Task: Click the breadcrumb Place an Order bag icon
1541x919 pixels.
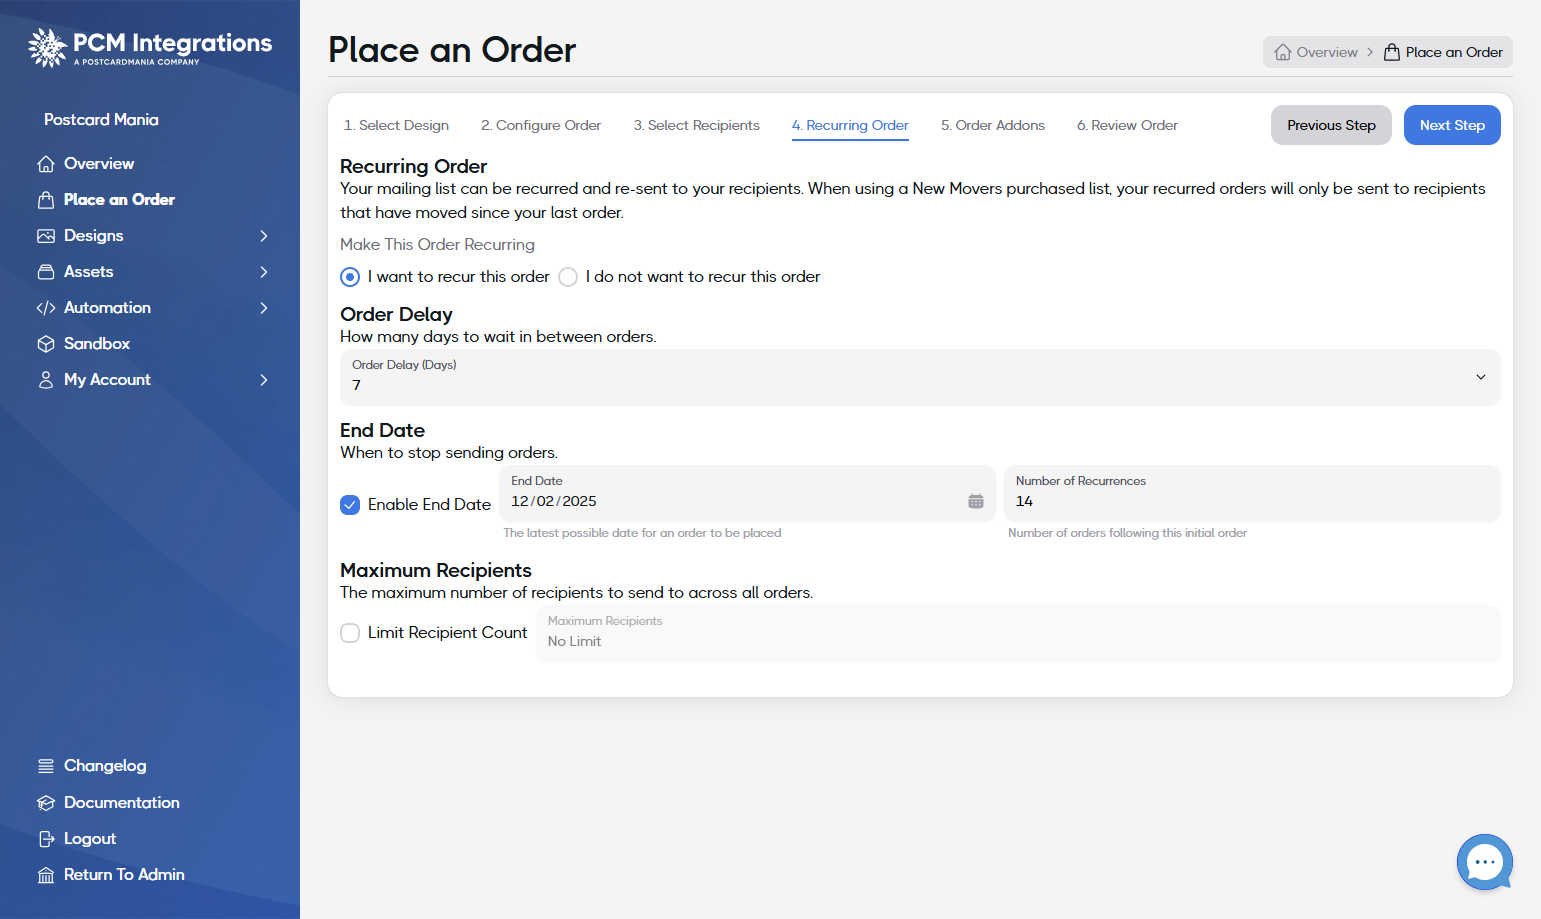Action: 1392,52
